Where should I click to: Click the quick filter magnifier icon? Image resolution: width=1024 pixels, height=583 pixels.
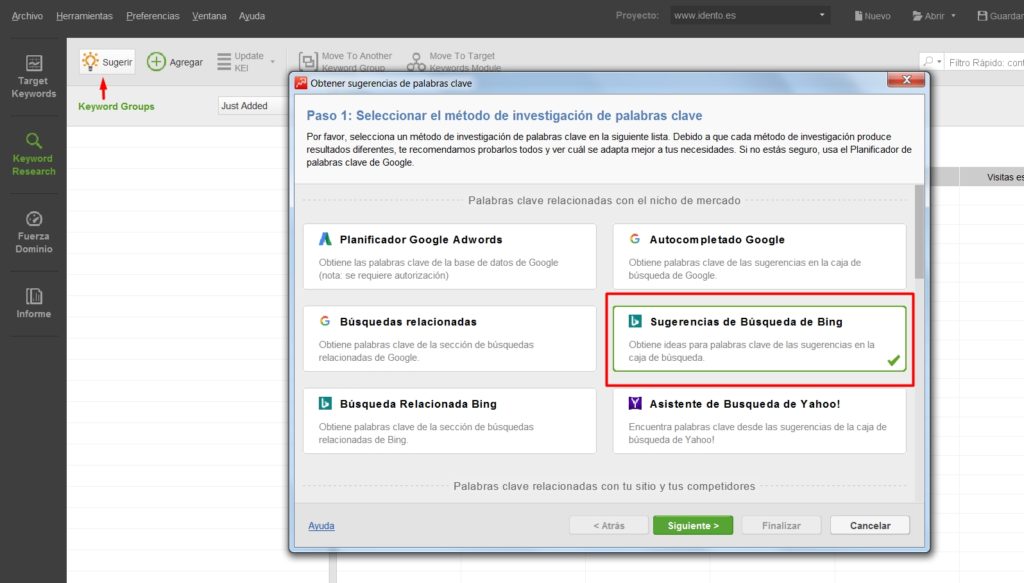[928, 62]
